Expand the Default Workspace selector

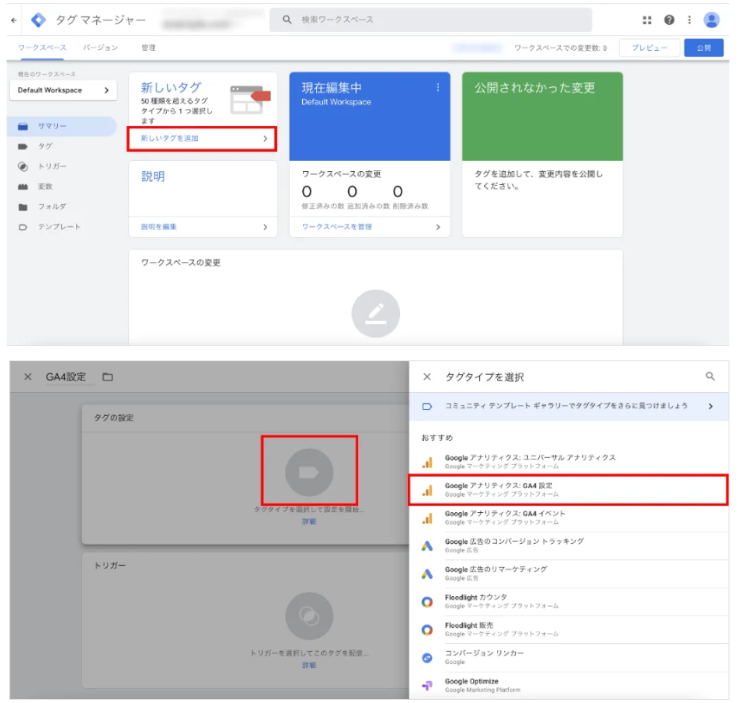pos(63,90)
